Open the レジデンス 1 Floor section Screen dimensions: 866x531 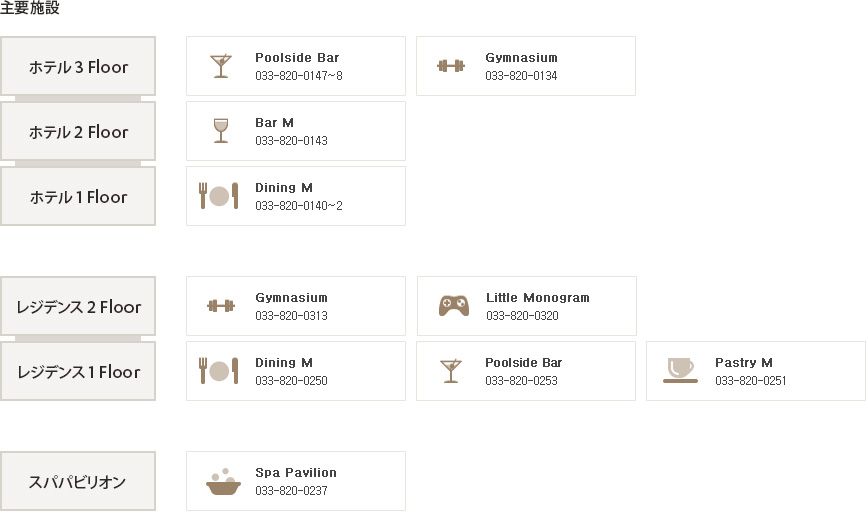(x=78, y=372)
